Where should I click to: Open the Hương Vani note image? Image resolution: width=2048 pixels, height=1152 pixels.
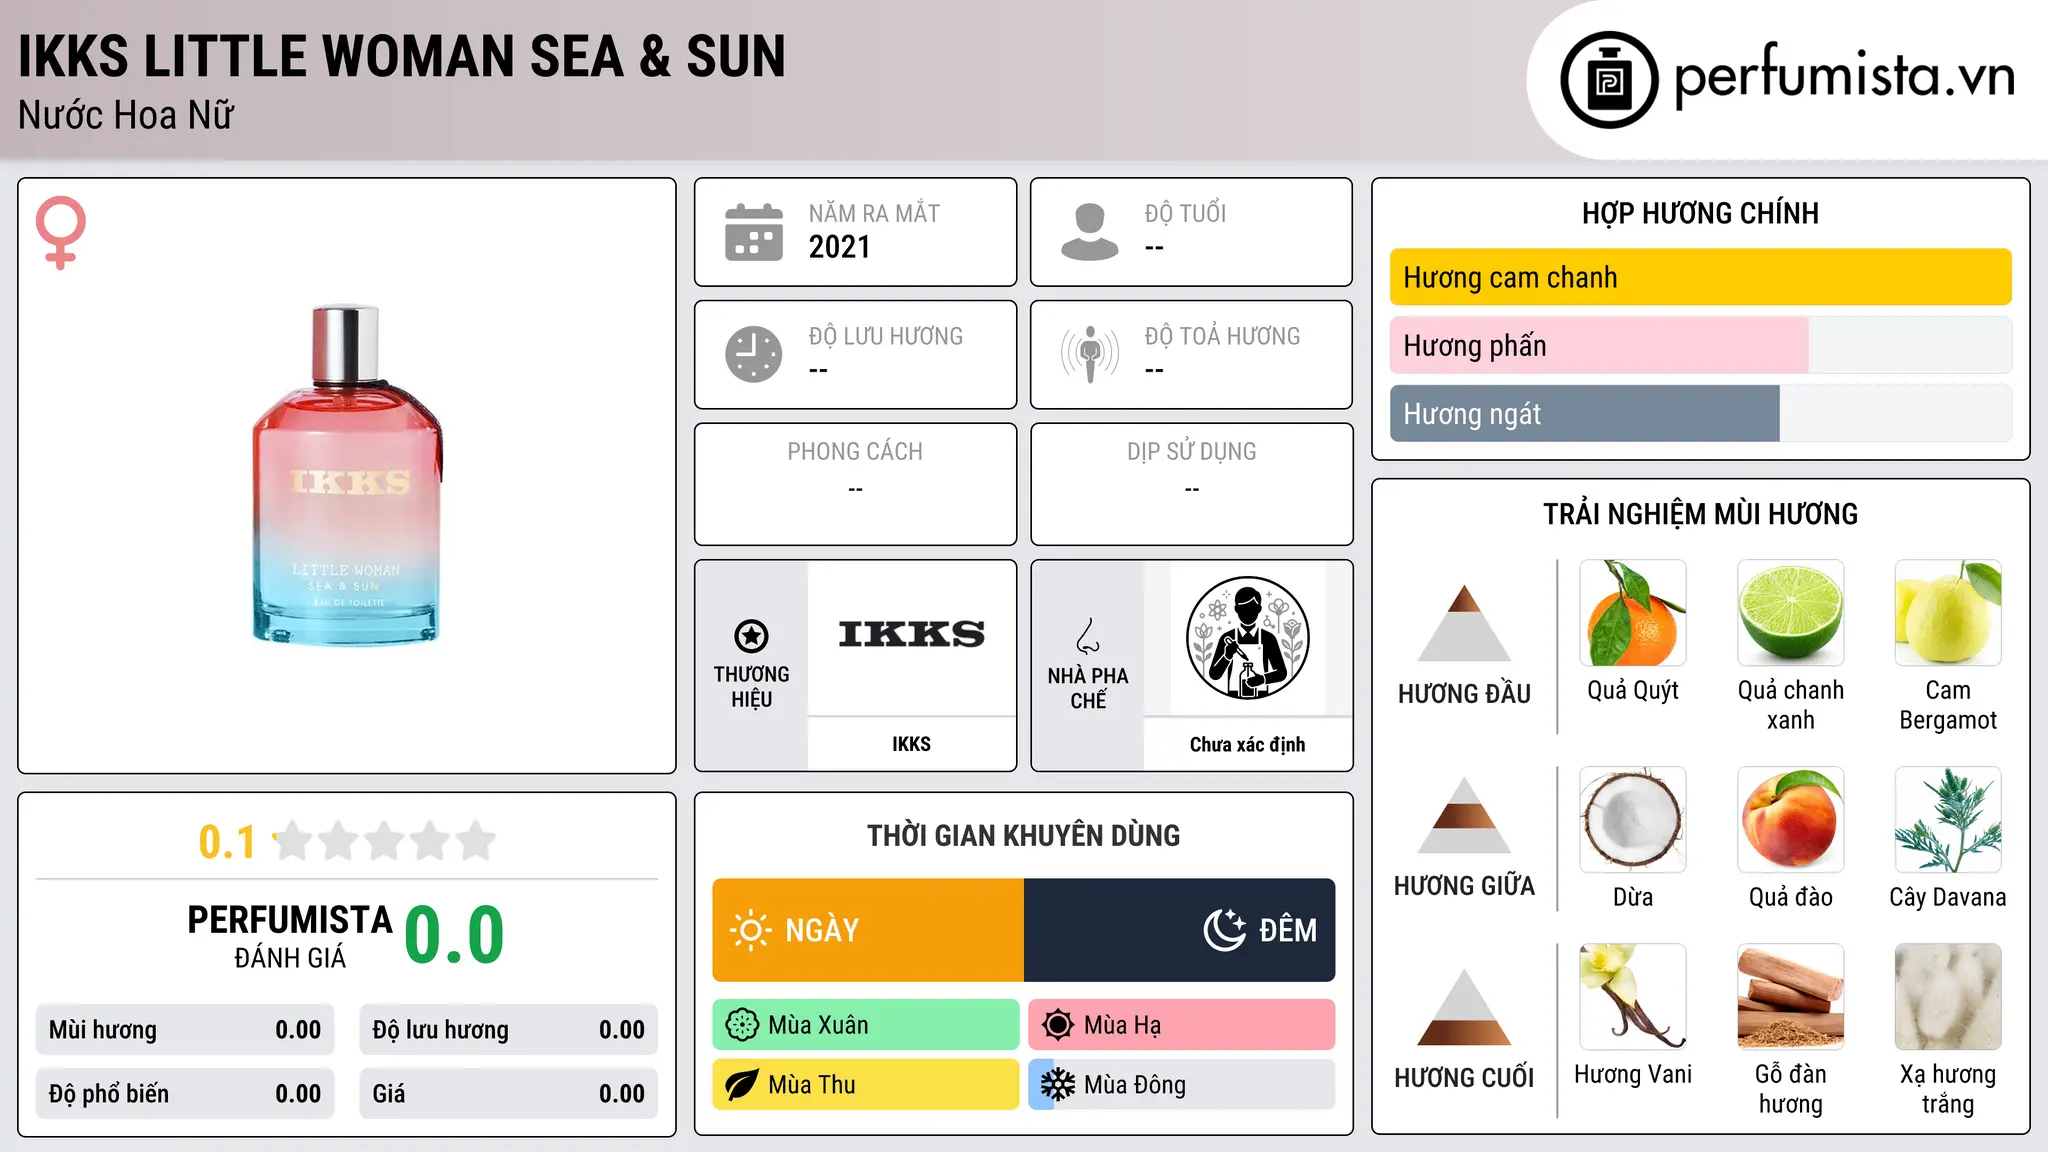1633,997
